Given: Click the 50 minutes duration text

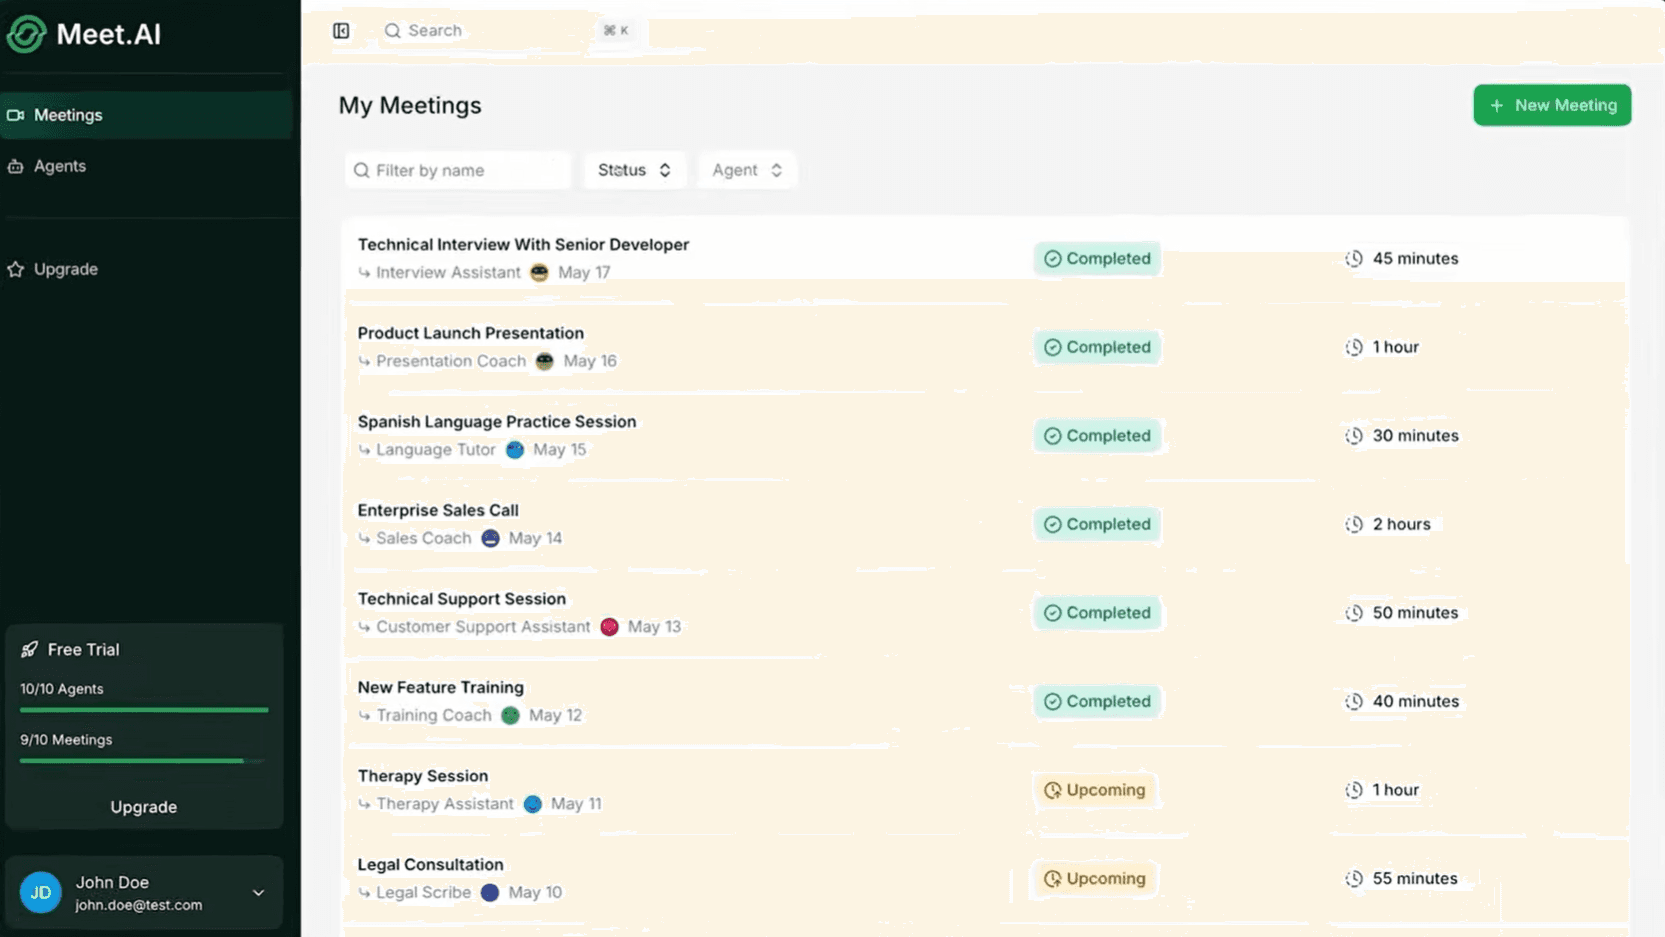Looking at the screenshot, I should coord(1415,613).
